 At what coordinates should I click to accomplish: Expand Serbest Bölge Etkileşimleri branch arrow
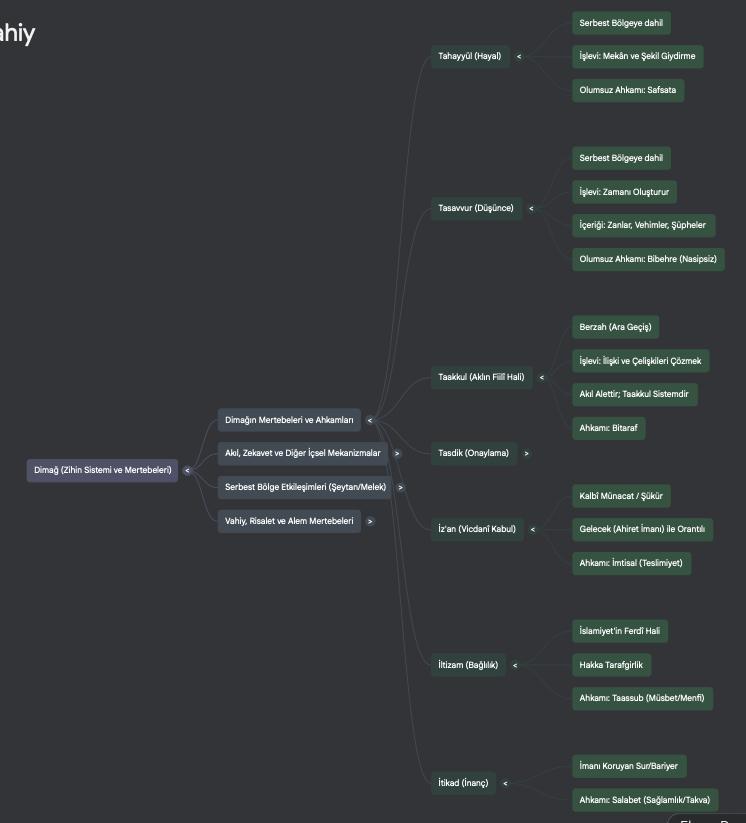click(401, 487)
